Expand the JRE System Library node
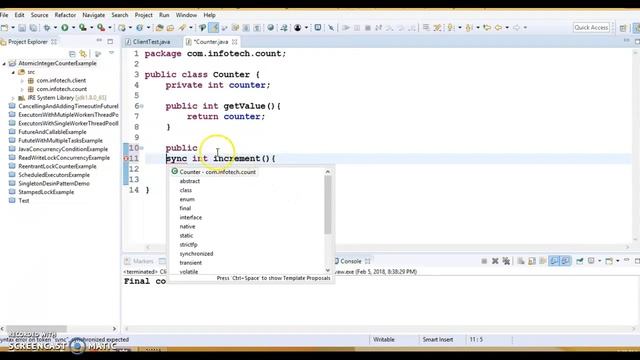This screenshot has height=360, width=640. 13,98
